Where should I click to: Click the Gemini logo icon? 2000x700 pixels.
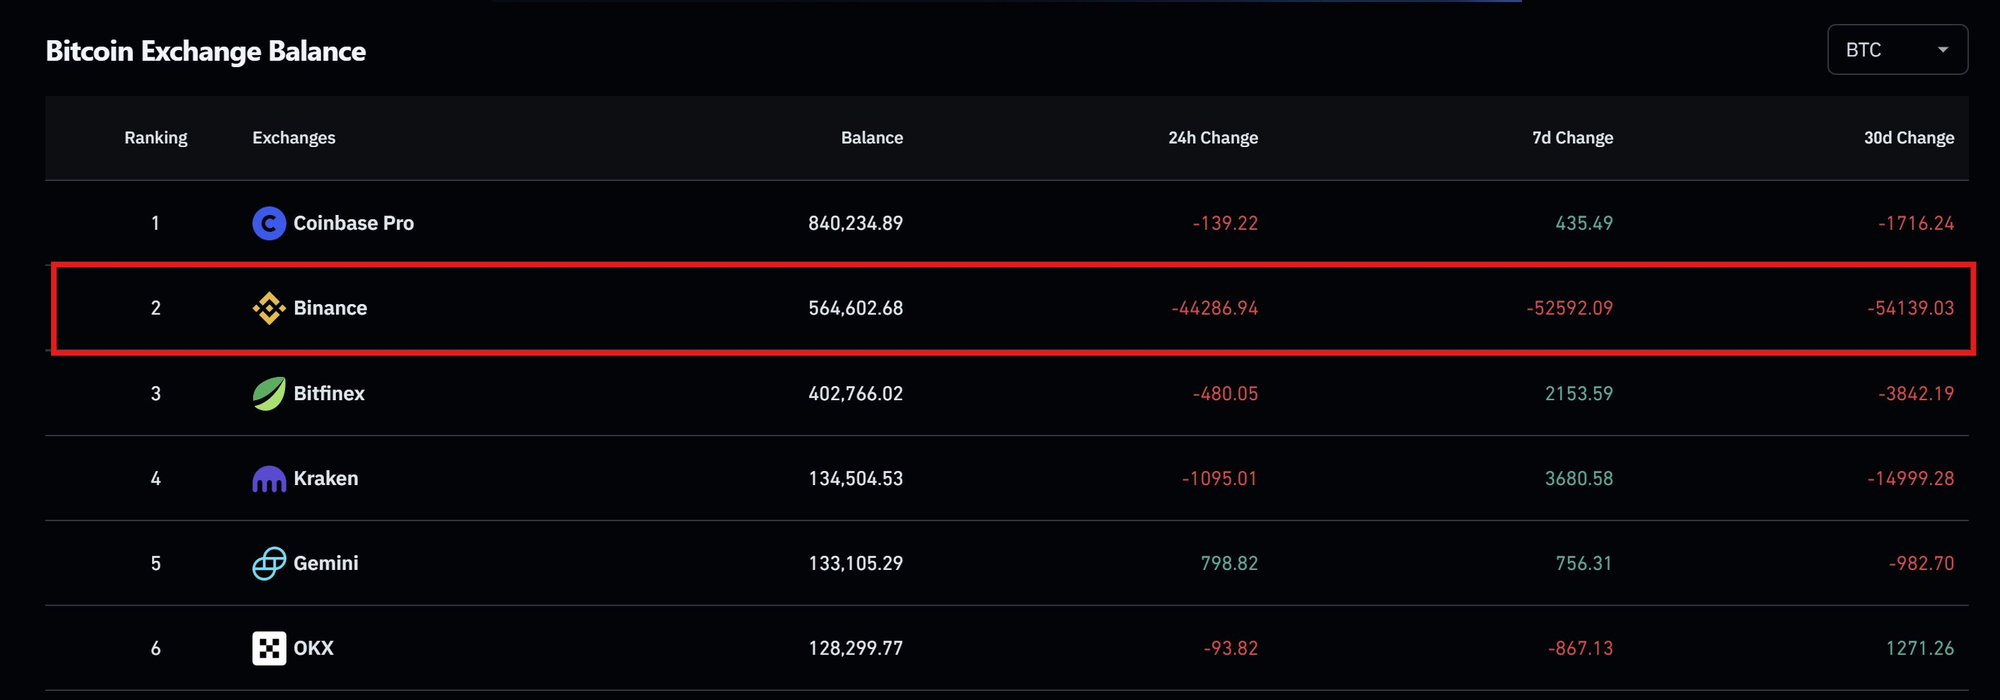pos(269,564)
